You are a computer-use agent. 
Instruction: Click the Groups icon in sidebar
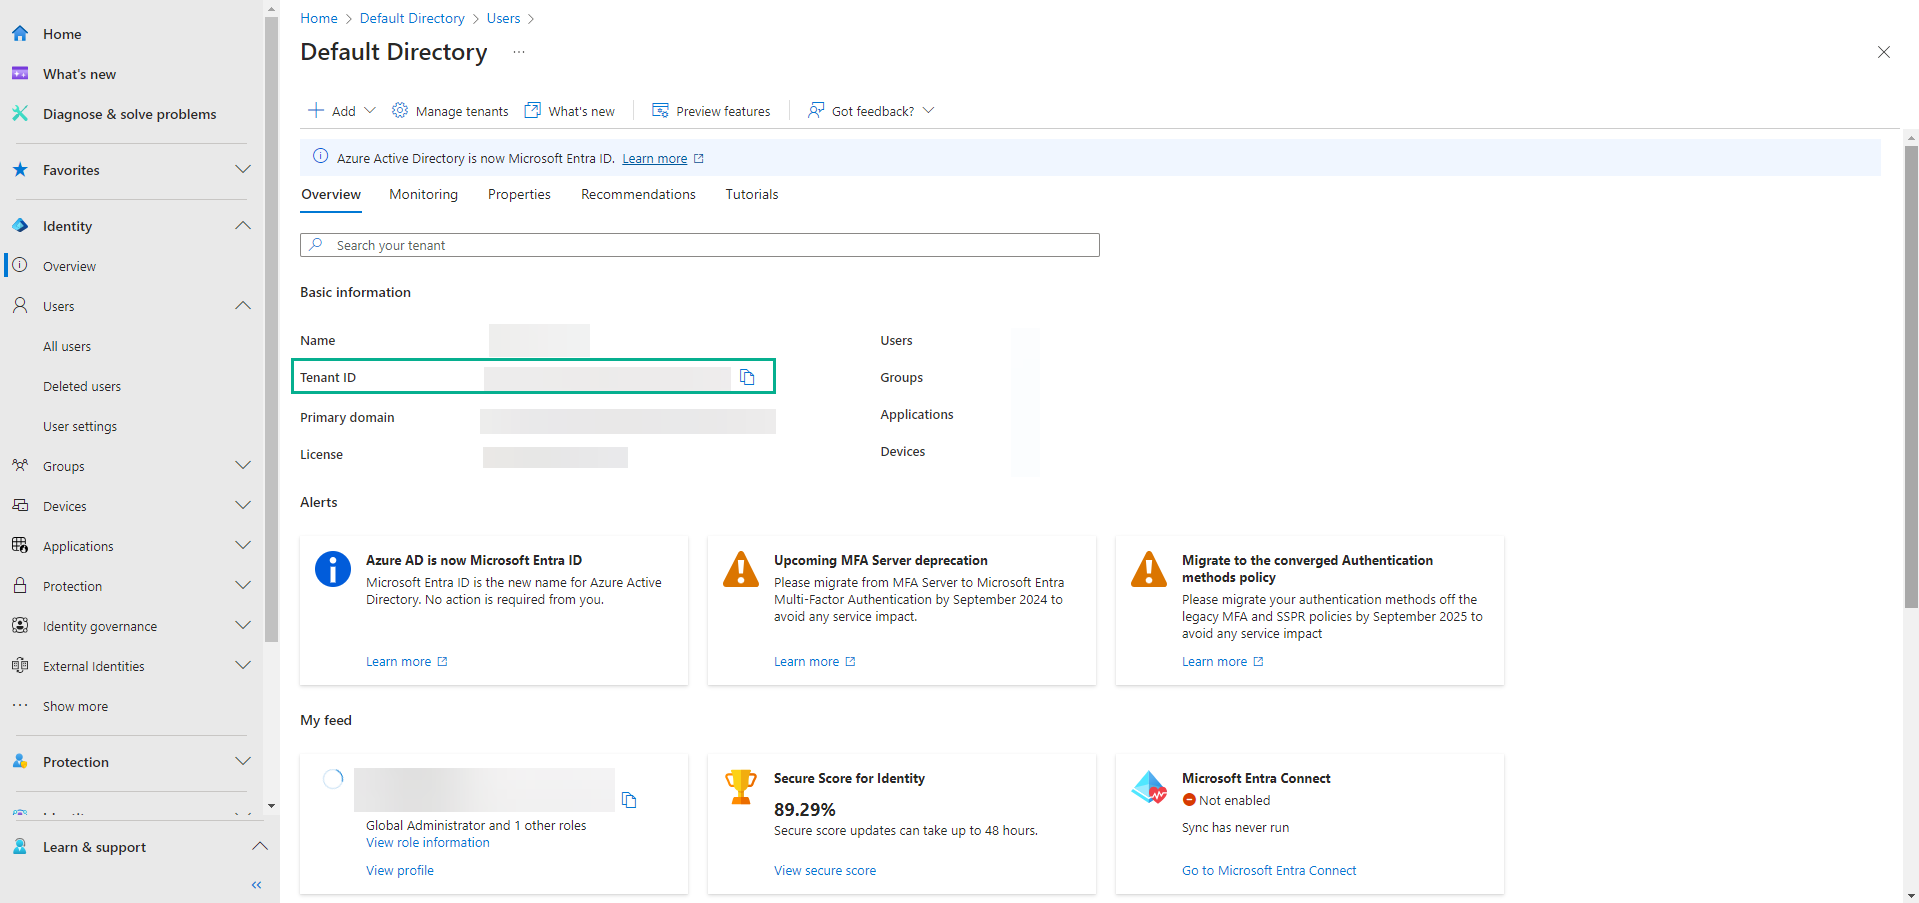(20, 466)
